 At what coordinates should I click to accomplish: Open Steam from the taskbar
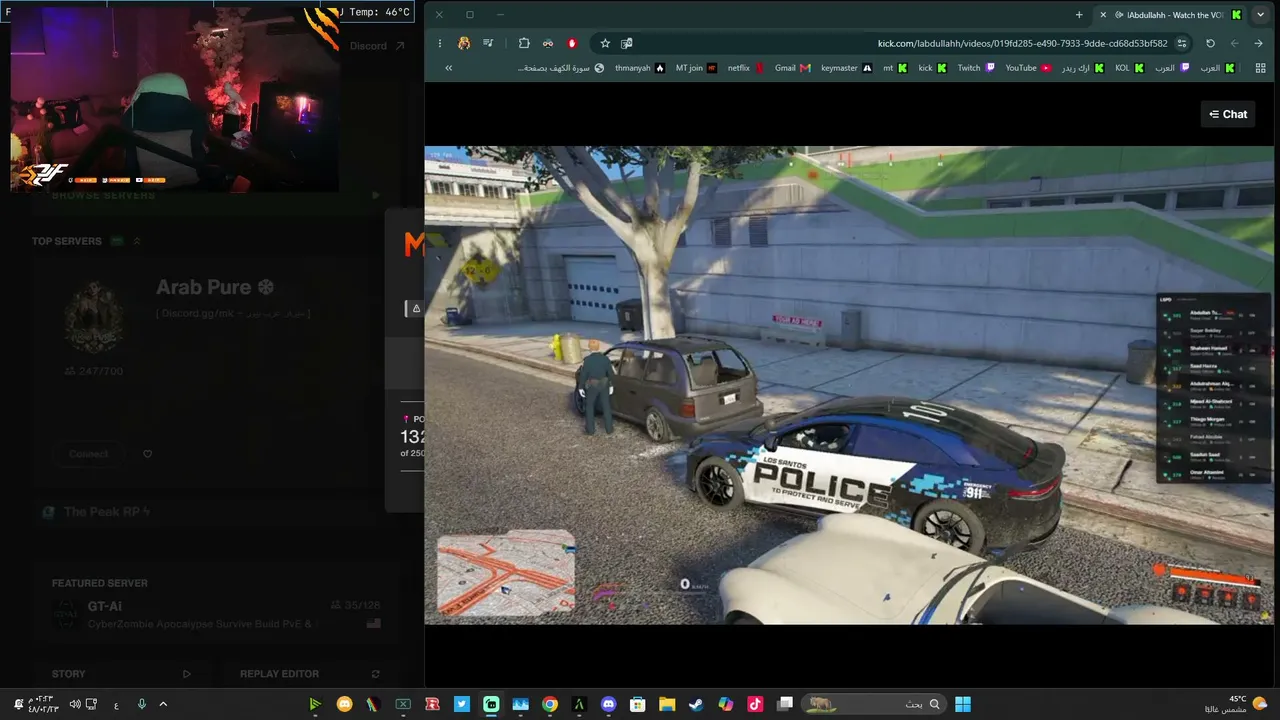coord(696,704)
